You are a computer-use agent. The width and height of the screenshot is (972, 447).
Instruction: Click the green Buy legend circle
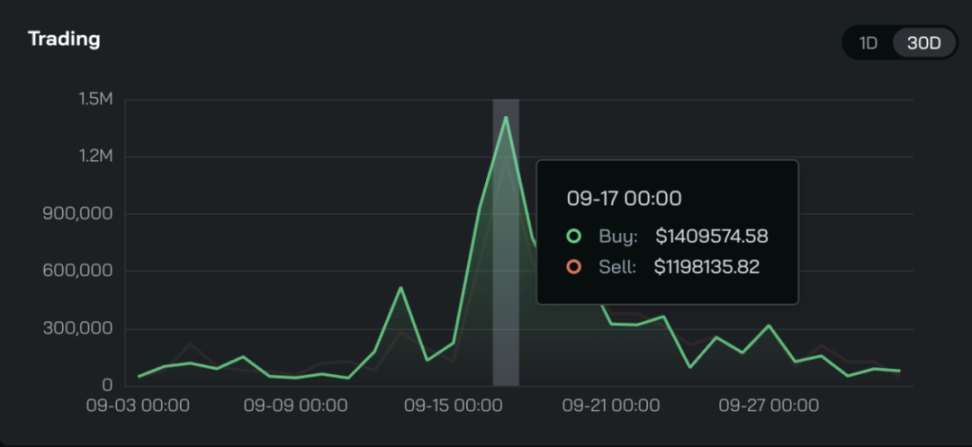tap(573, 236)
